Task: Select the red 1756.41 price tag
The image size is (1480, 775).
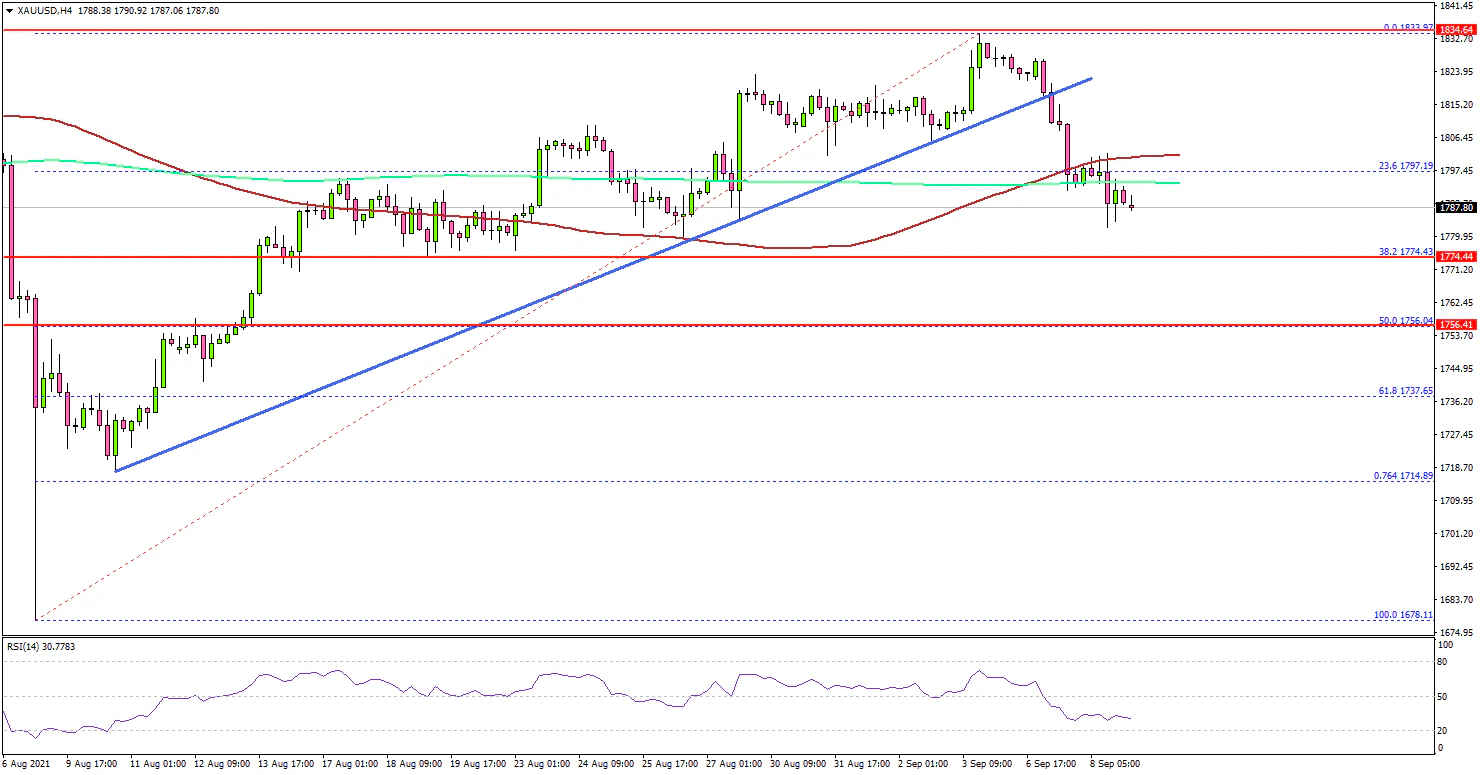Action: click(x=1456, y=325)
